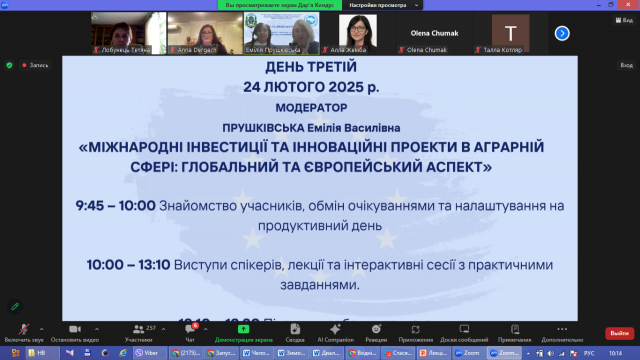
Task: Switch to Word Зимо... document
Action: tap(292, 353)
